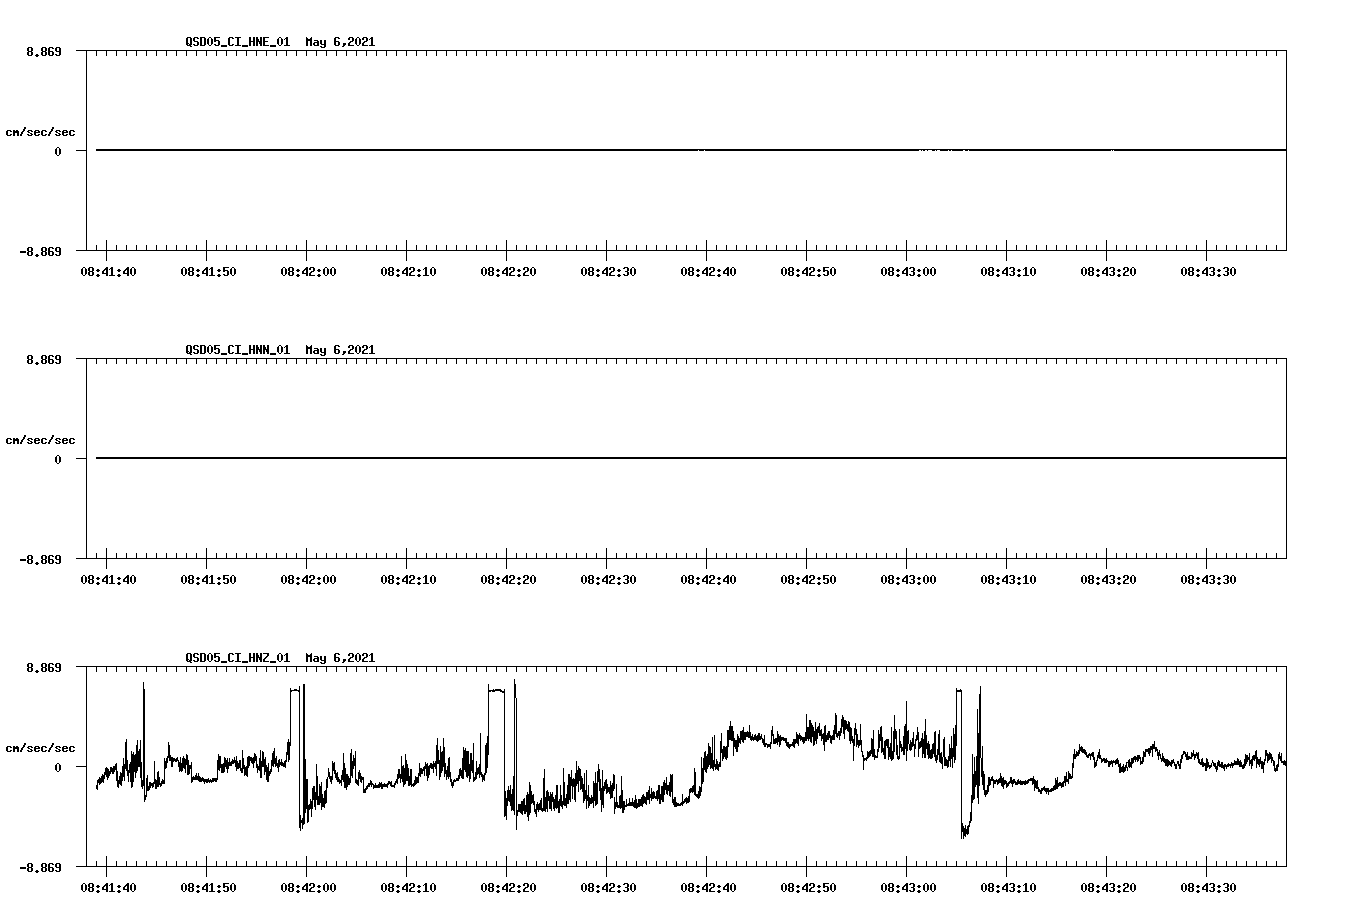
Task: Select the 08:41:40 time tick on HNE axis
Action: point(110,270)
